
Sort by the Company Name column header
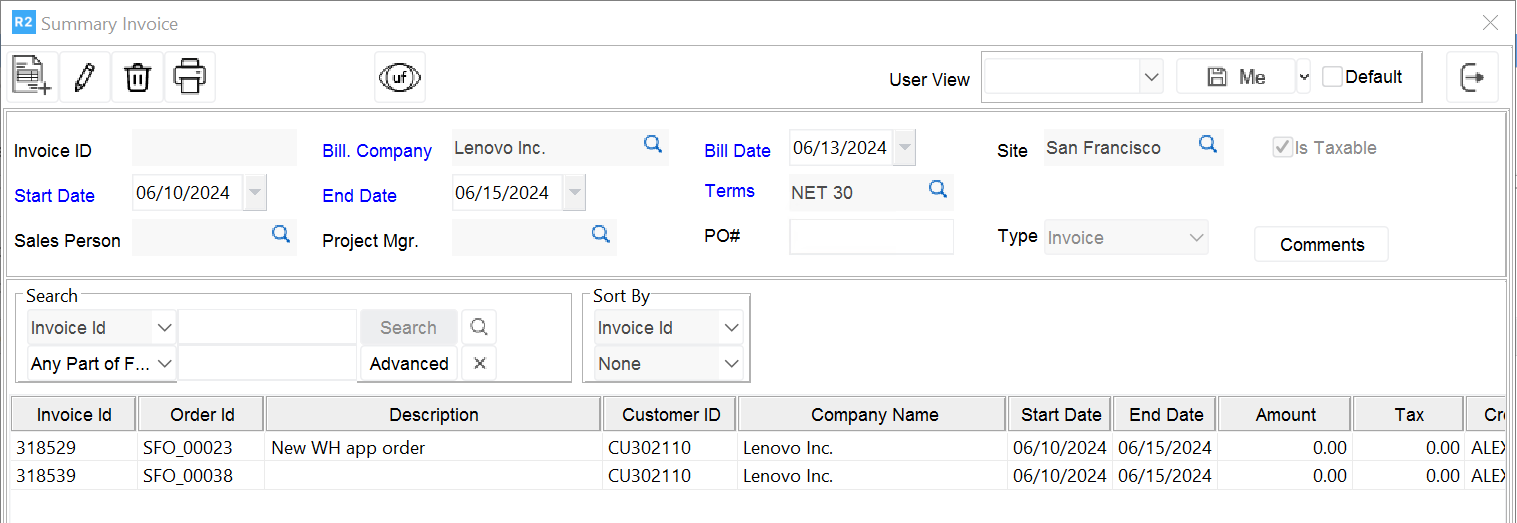click(x=874, y=414)
